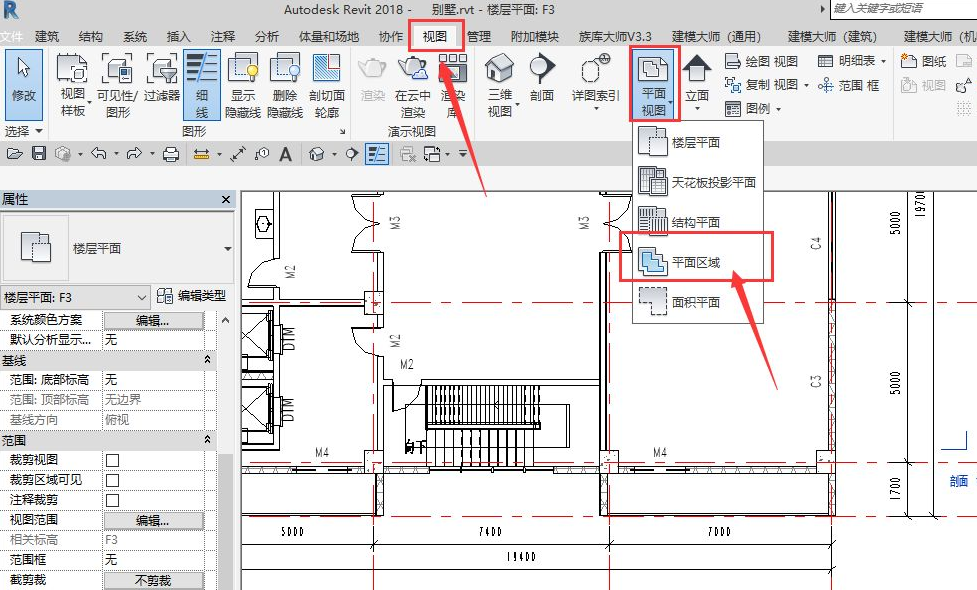The height and width of the screenshot is (590, 977).
Task: Switch to the 管理 ribbon tab
Action: point(479,37)
